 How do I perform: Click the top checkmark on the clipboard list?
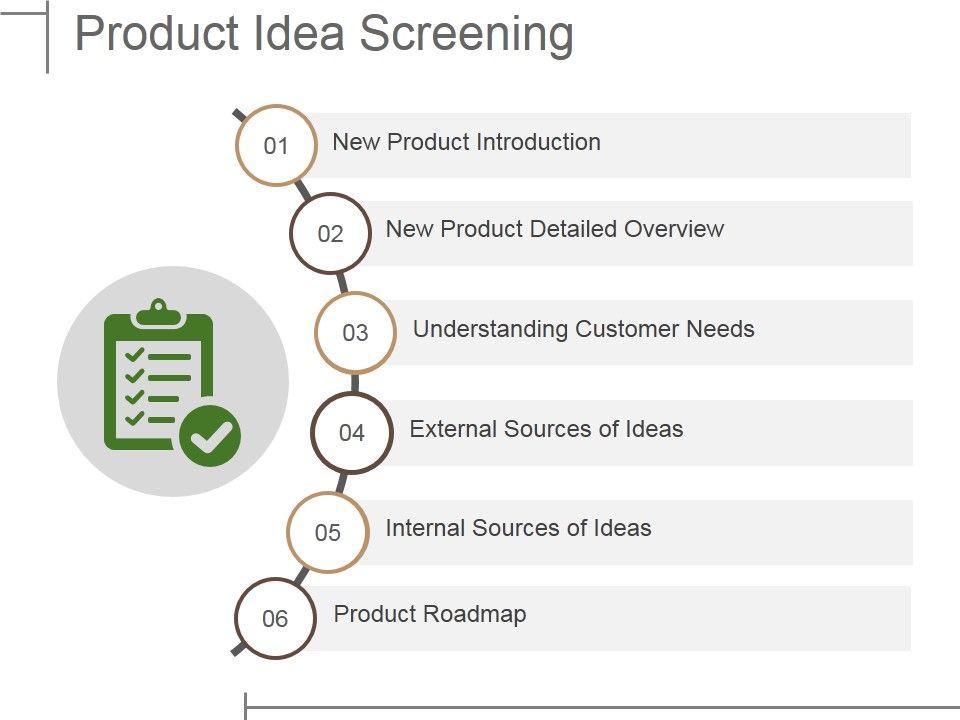134,356
